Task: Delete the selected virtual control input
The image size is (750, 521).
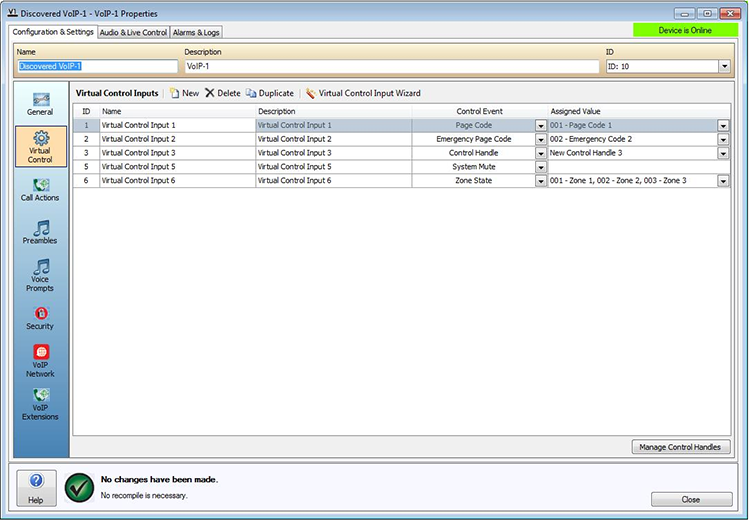Action: pyautogui.click(x=223, y=93)
